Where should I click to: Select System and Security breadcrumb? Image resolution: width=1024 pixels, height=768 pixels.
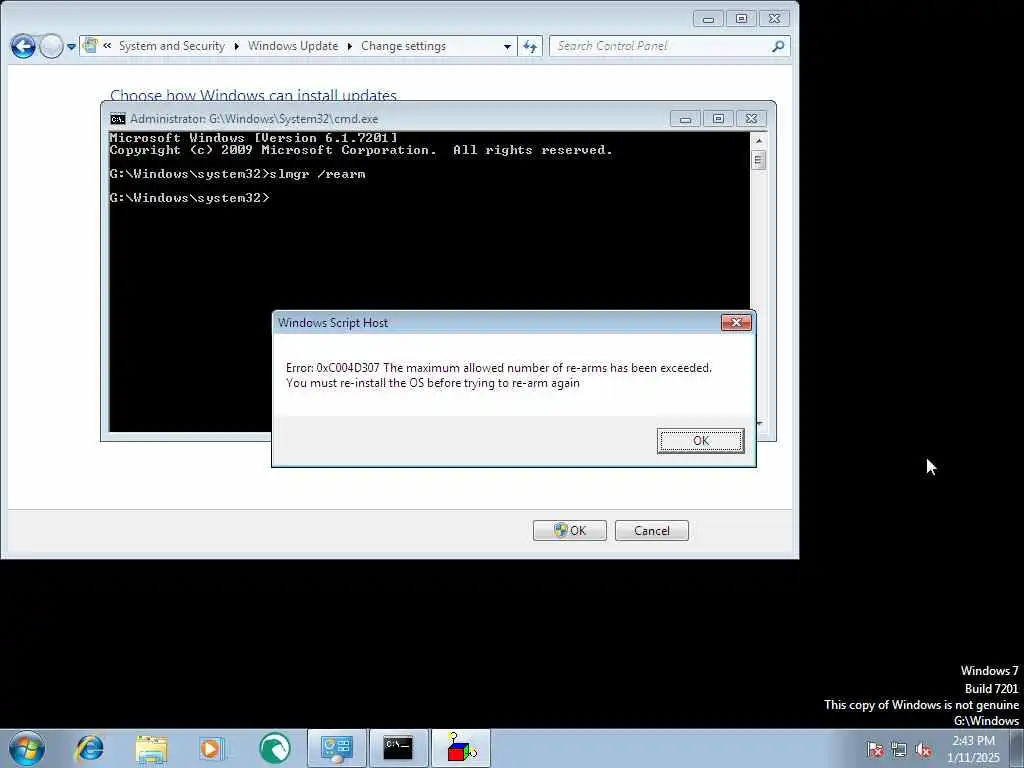tap(172, 46)
